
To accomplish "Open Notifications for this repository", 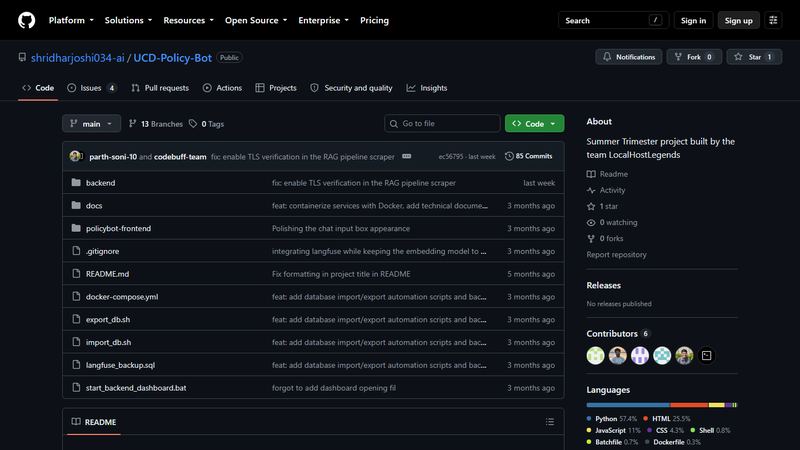I will pos(629,57).
